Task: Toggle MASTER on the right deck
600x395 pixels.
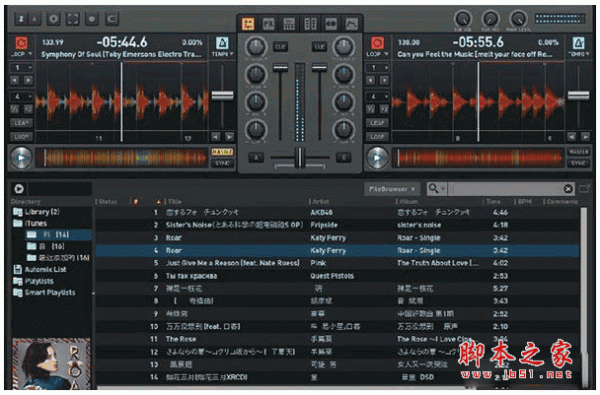Action: click(579, 152)
